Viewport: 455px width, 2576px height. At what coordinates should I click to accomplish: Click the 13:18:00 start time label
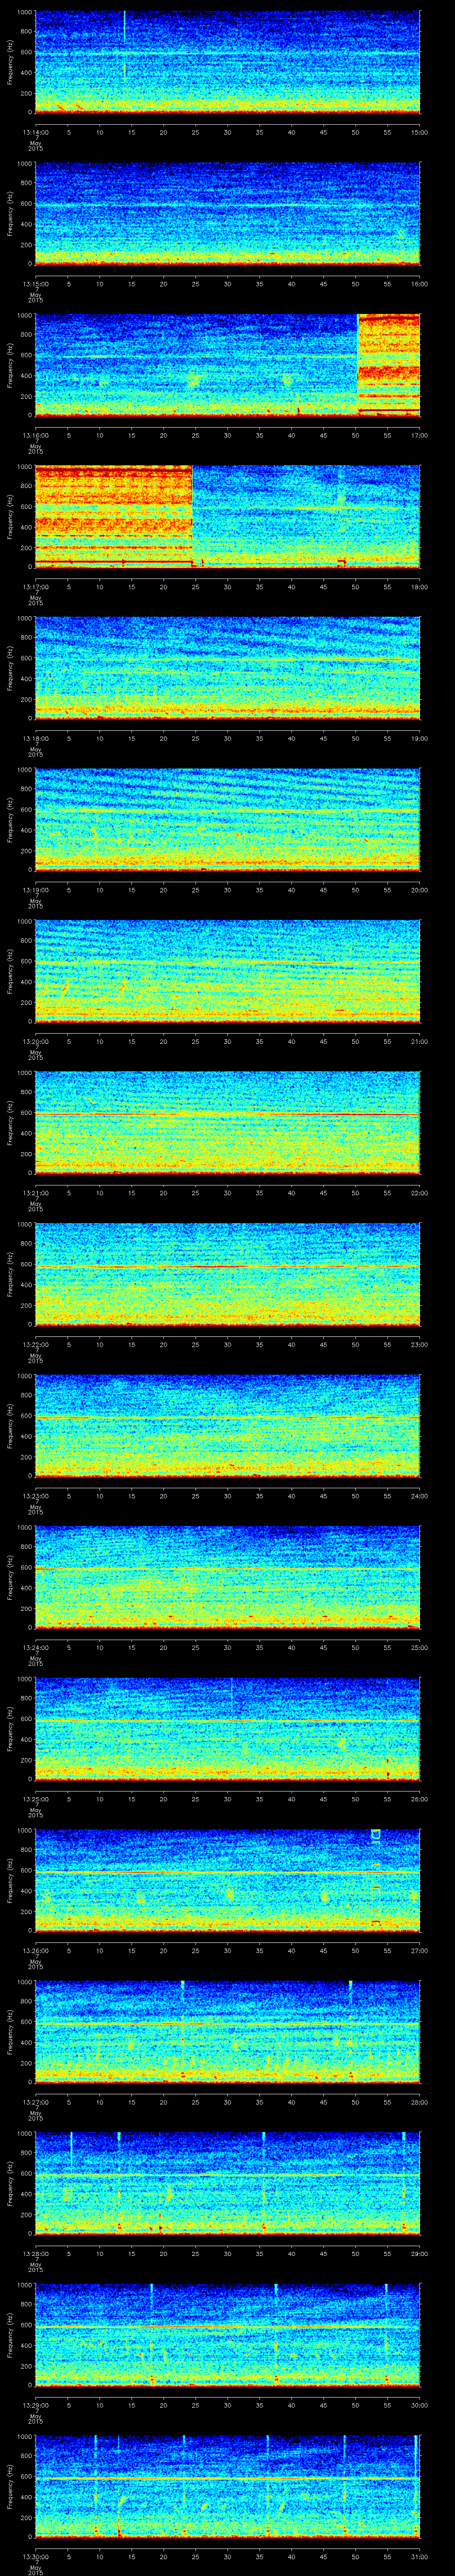coord(36,738)
